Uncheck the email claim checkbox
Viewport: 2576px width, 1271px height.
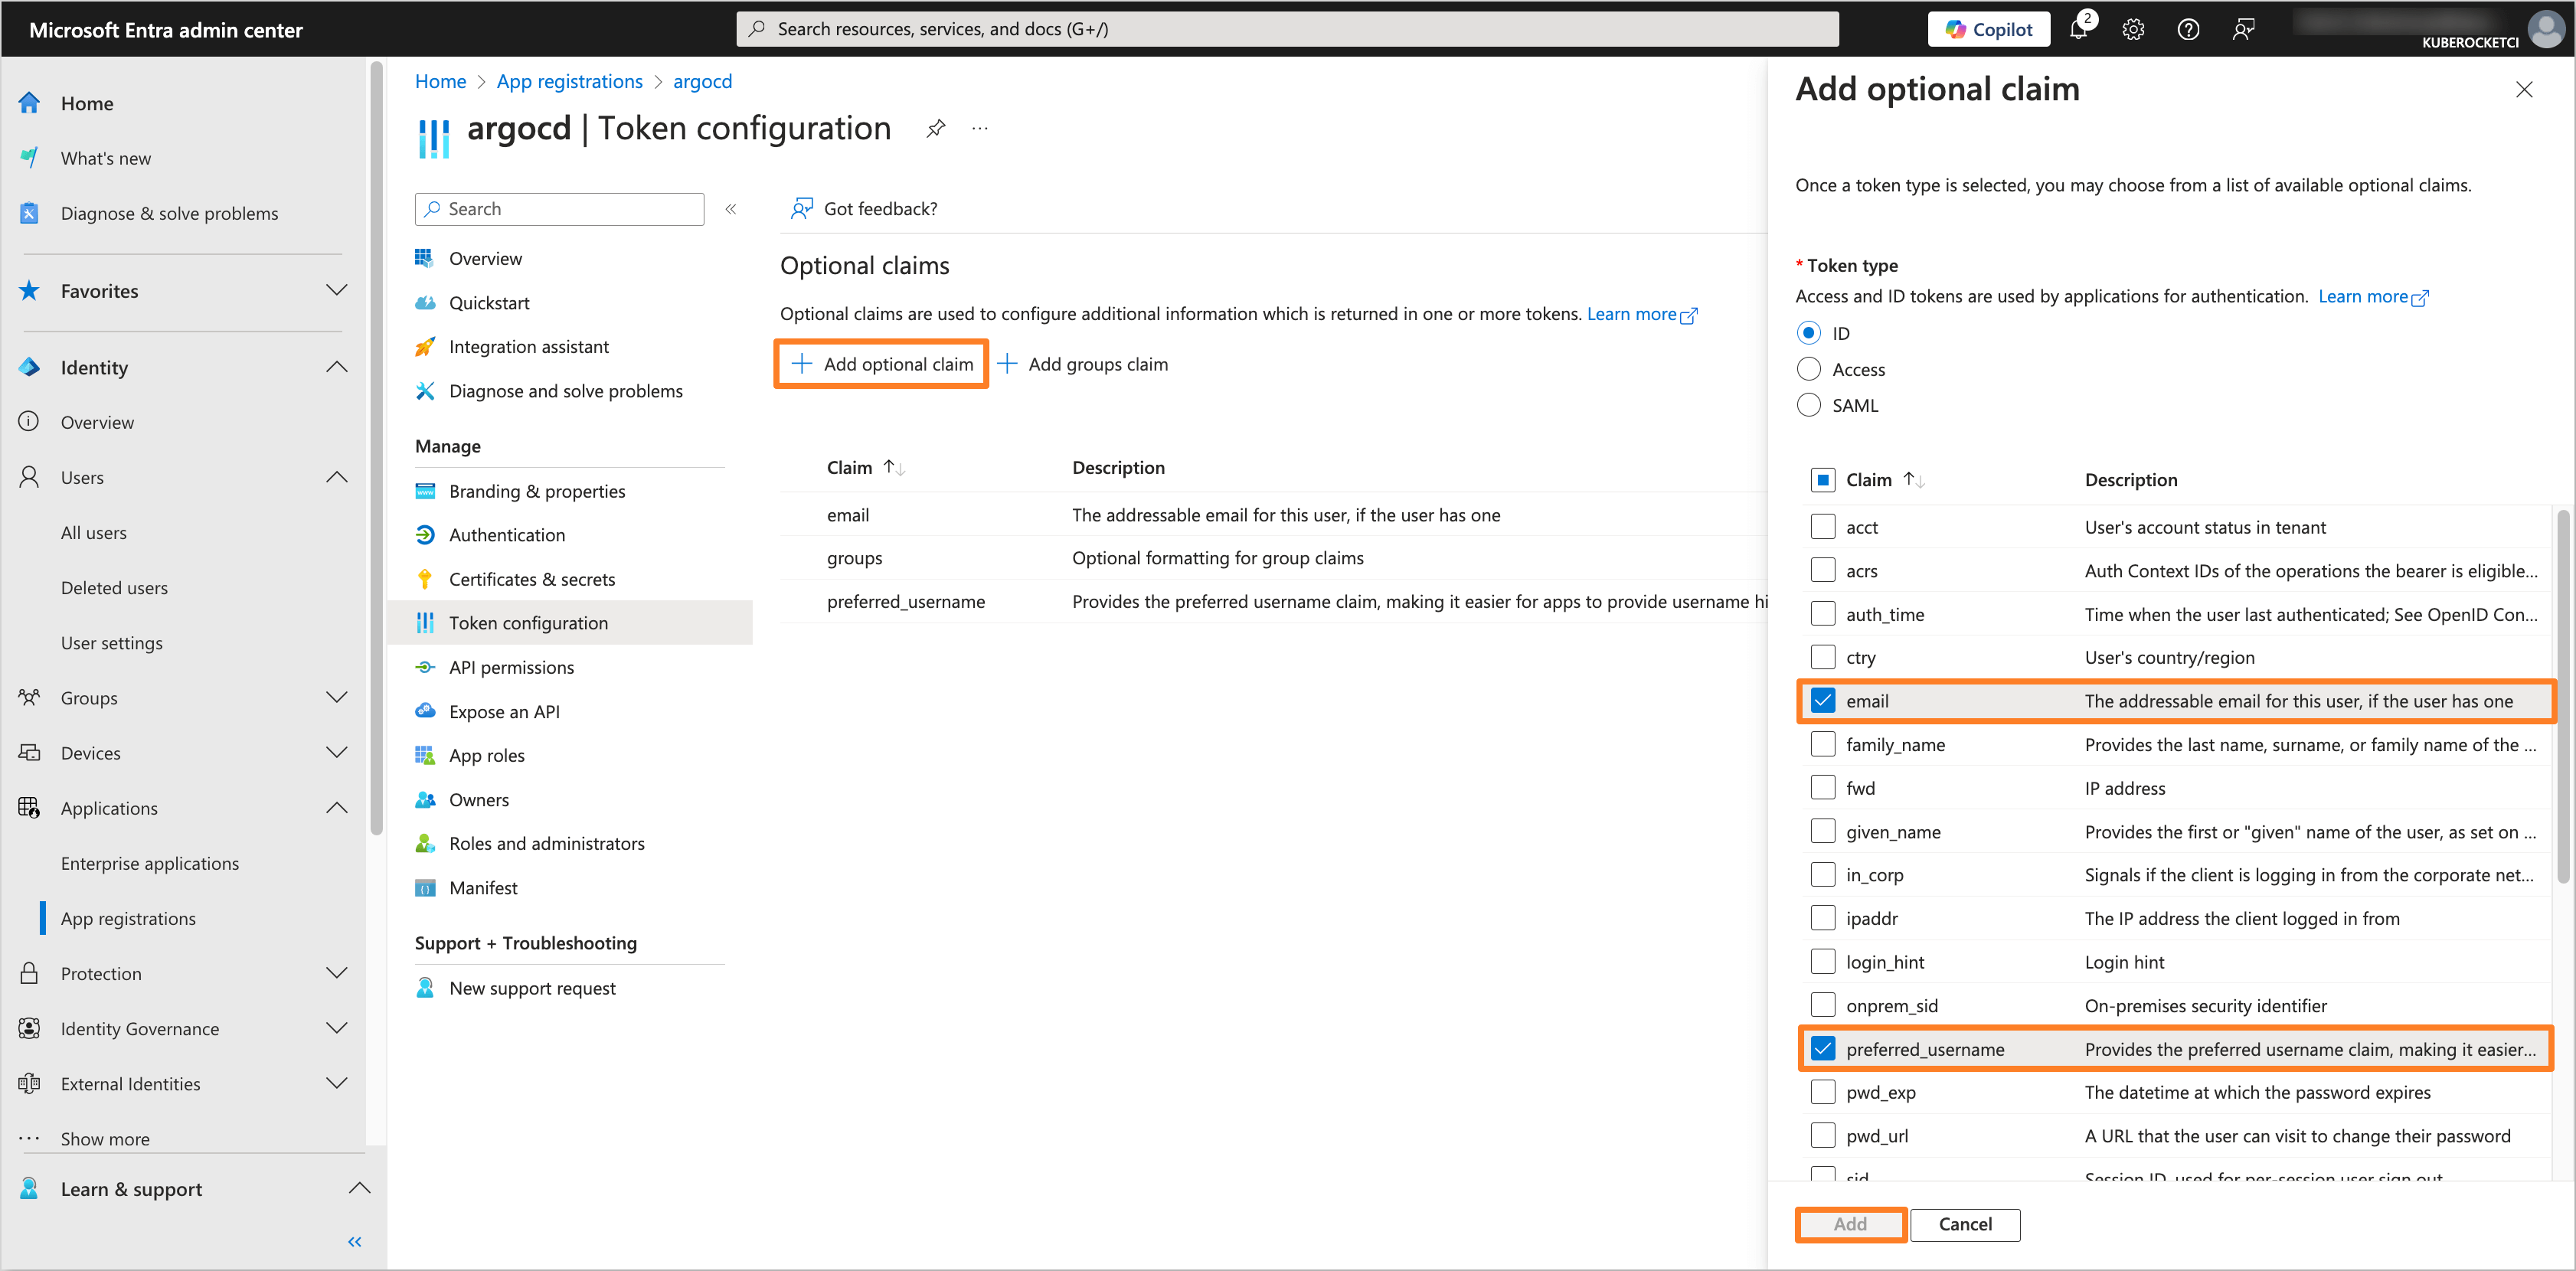[x=1823, y=701]
